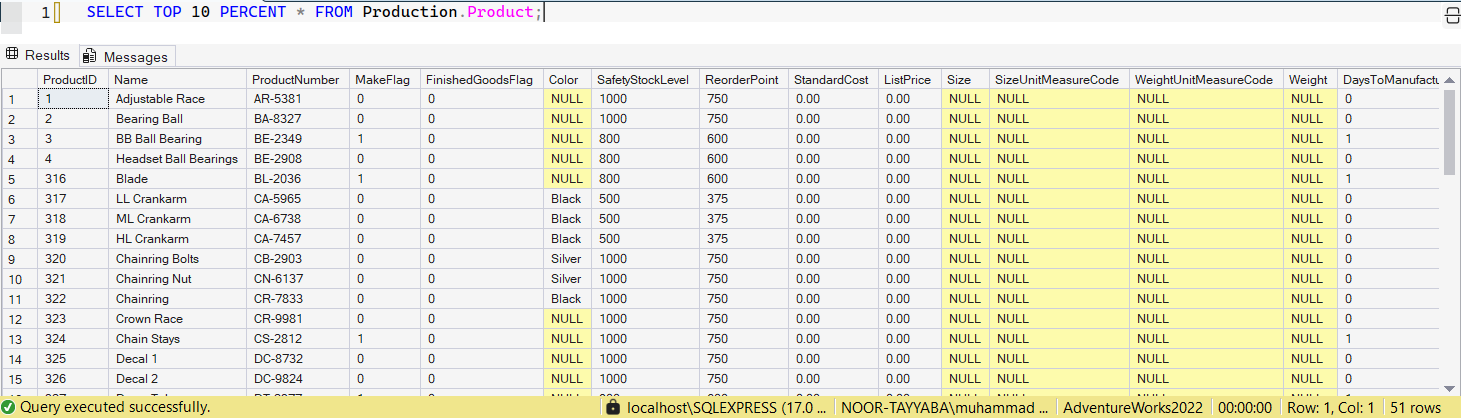The image size is (1461, 418).
Task: Click the localhost\SQLEXPRESS server status entry
Action: [x=727, y=408]
